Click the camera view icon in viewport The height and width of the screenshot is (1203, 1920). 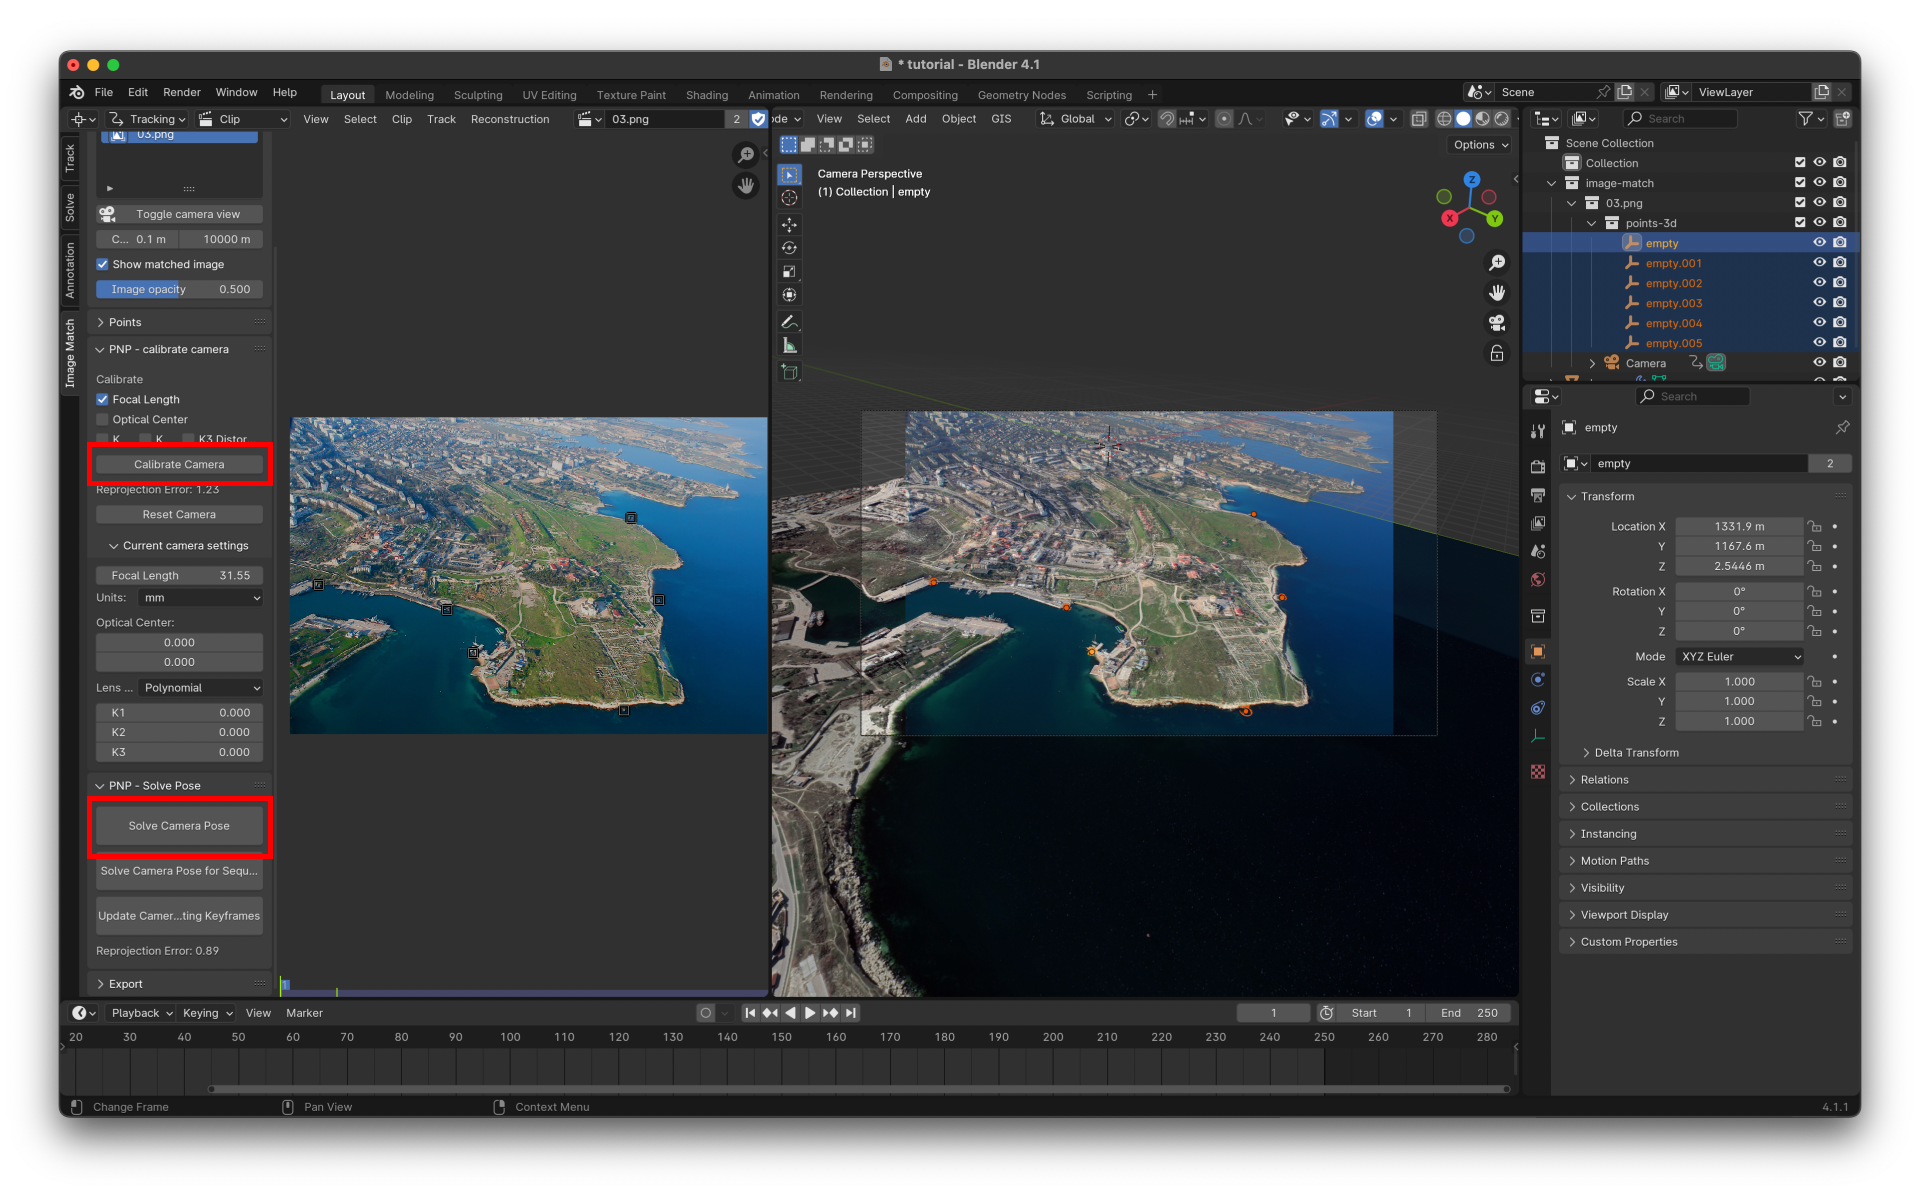coord(1497,323)
